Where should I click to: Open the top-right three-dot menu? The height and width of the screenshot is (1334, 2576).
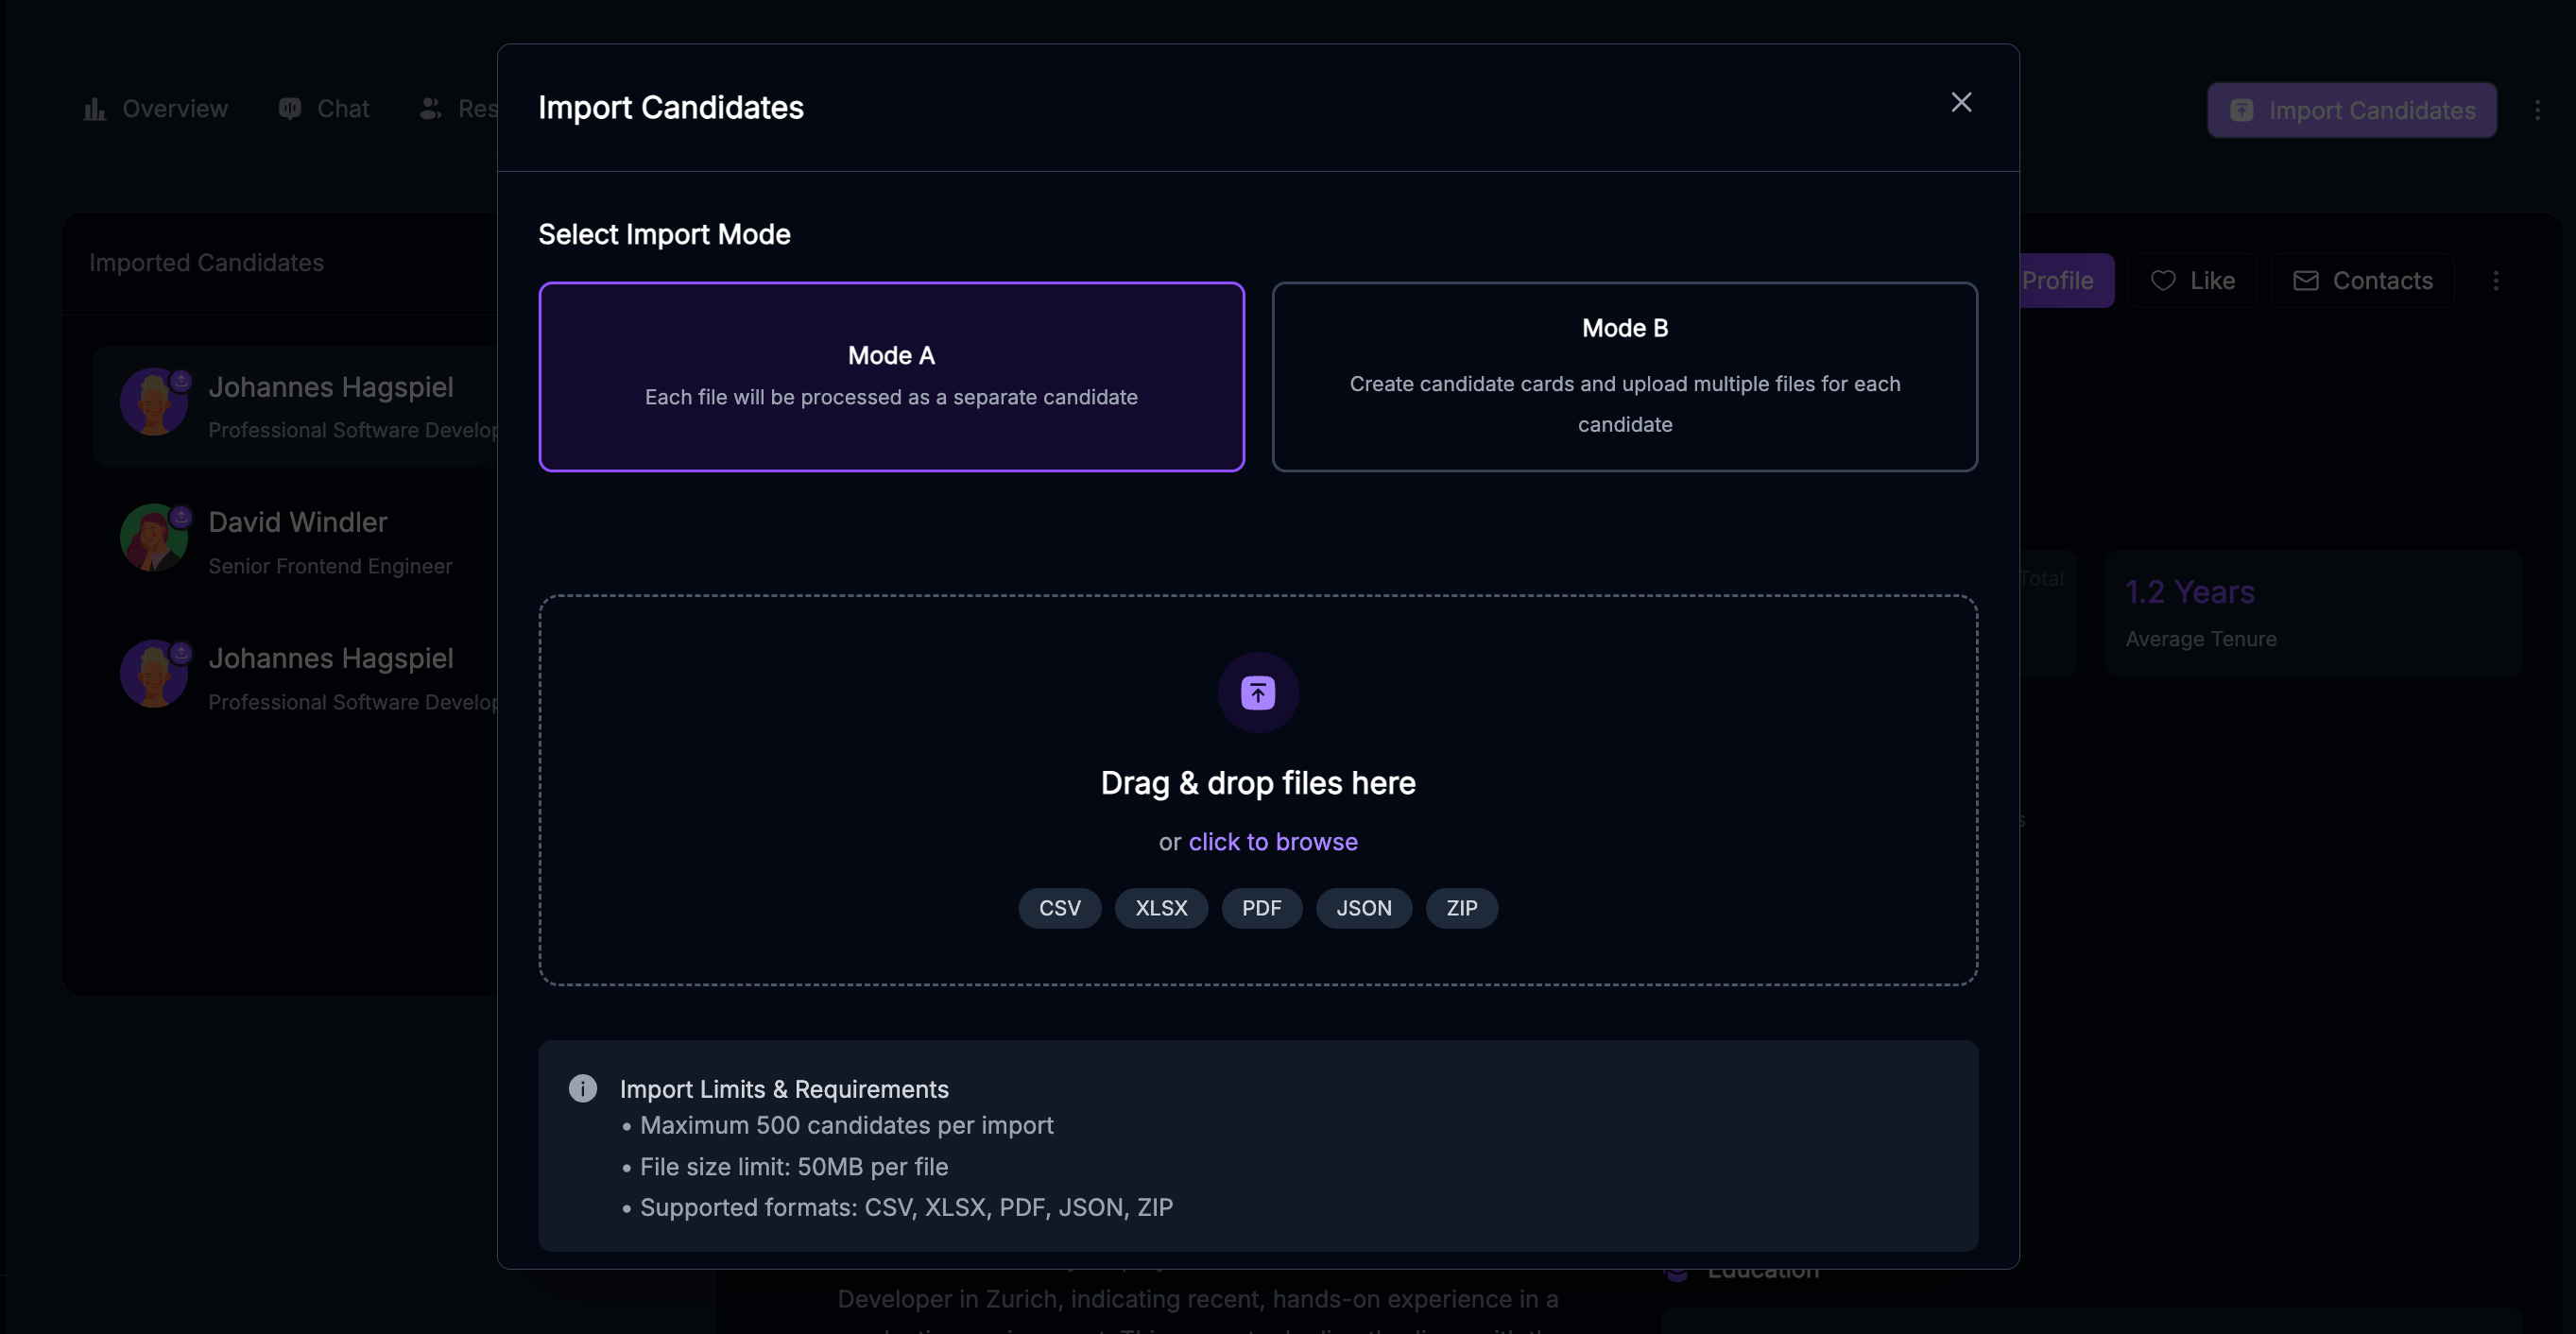(x=2536, y=110)
